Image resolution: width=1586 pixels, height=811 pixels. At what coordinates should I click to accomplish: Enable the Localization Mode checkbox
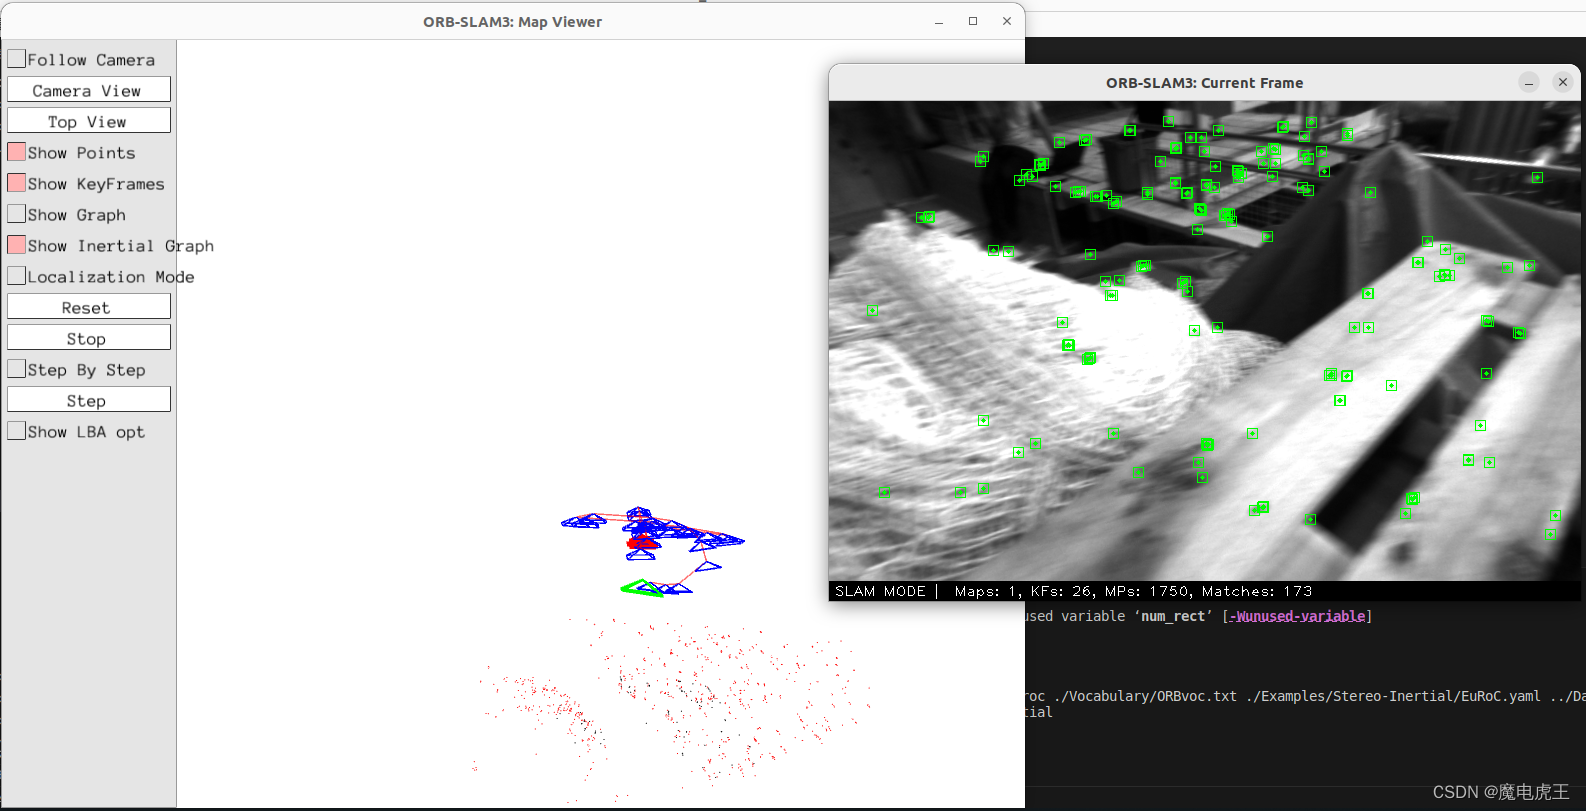17,276
